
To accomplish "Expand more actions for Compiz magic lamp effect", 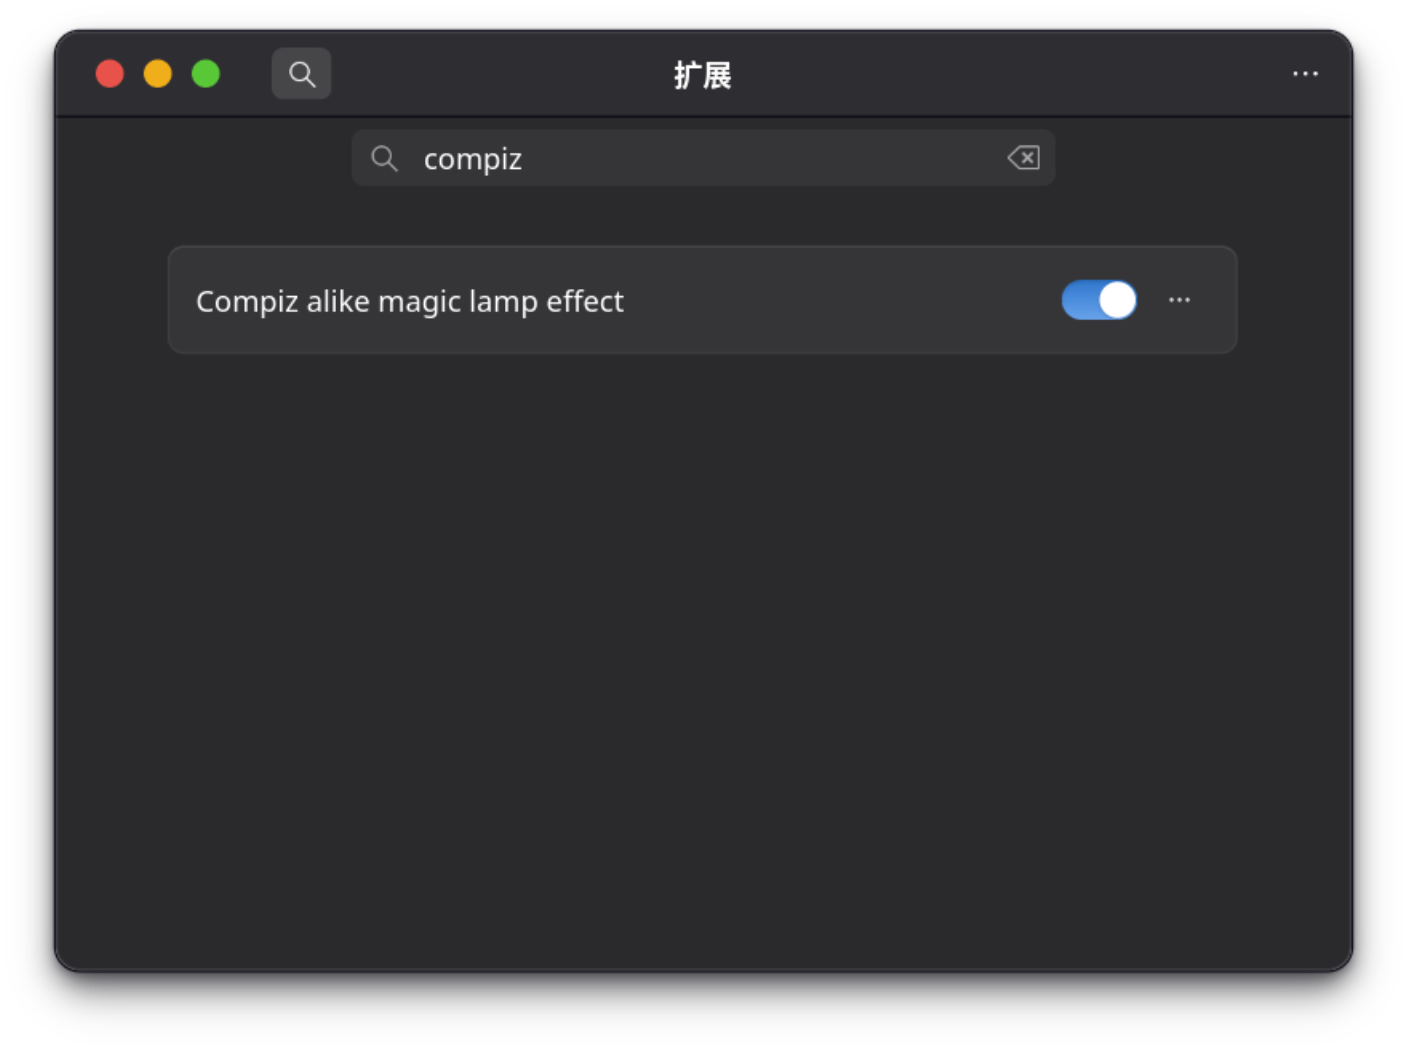I will [x=1179, y=300].
